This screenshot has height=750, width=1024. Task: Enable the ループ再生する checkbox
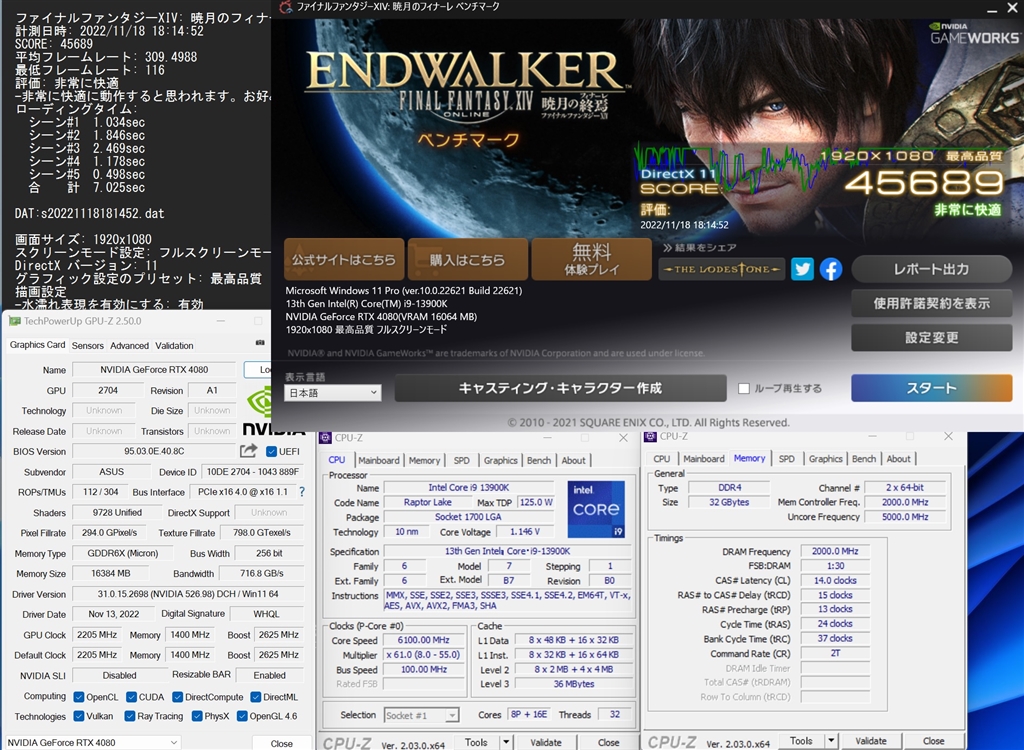(743, 389)
